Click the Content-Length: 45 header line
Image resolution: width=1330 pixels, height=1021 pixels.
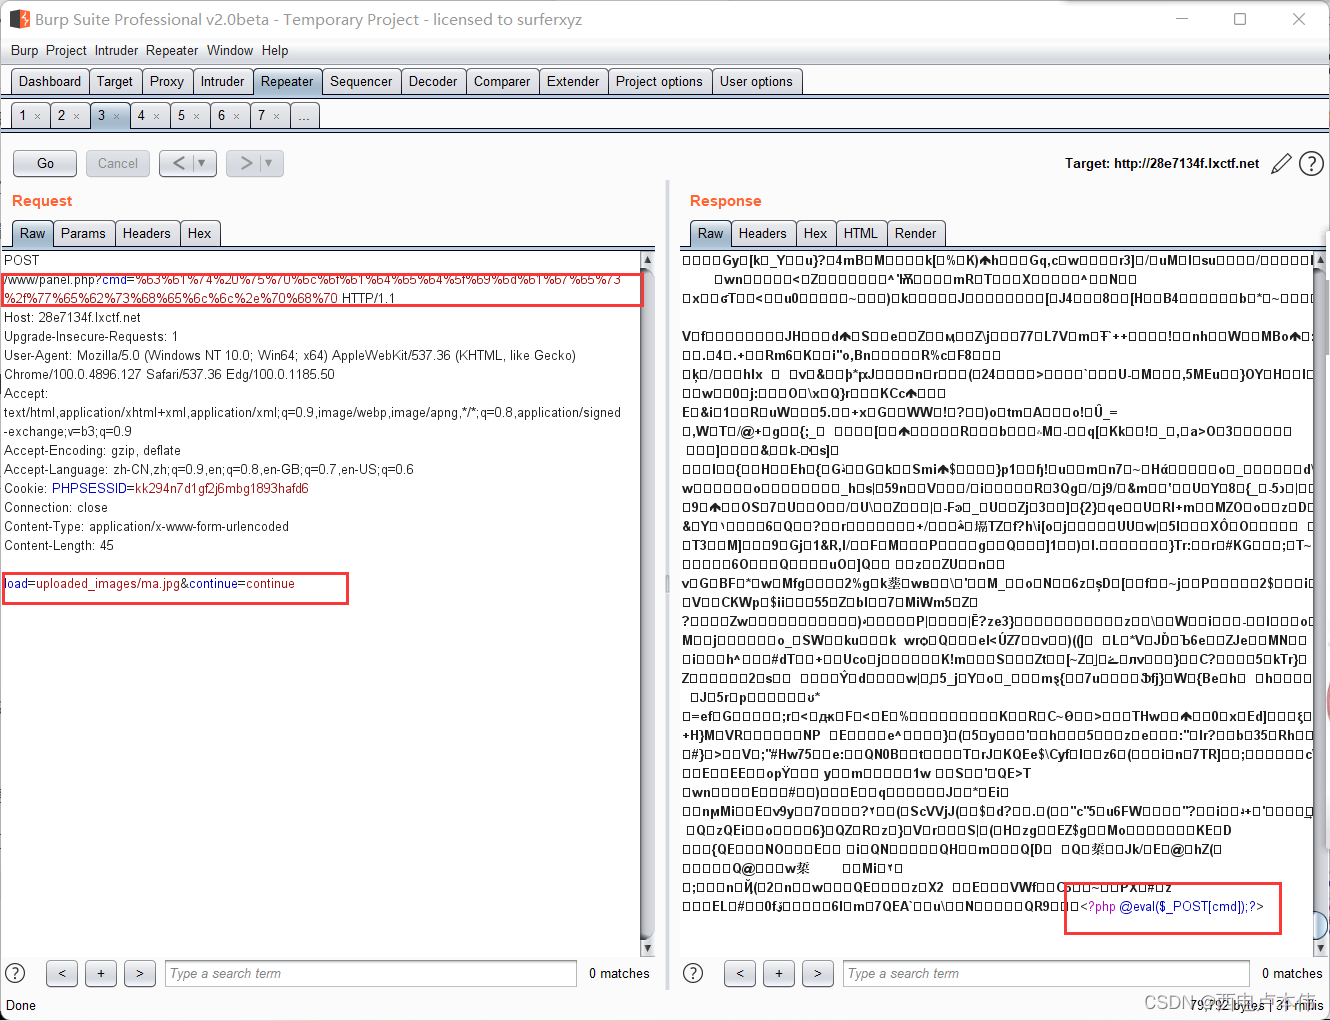point(59,545)
